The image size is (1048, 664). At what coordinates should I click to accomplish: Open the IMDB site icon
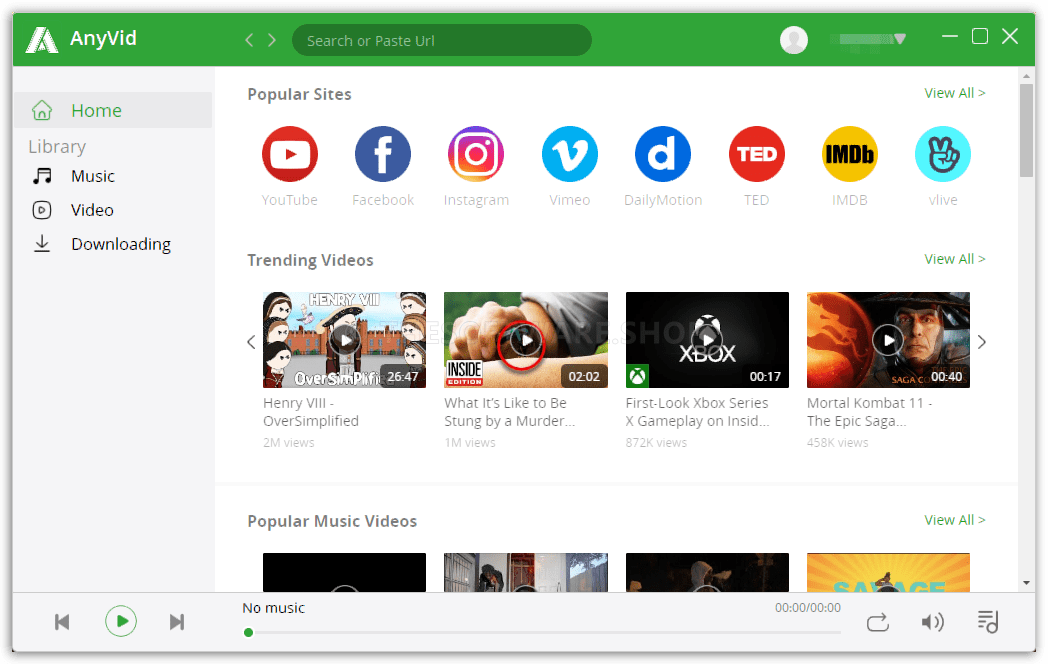[849, 154]
